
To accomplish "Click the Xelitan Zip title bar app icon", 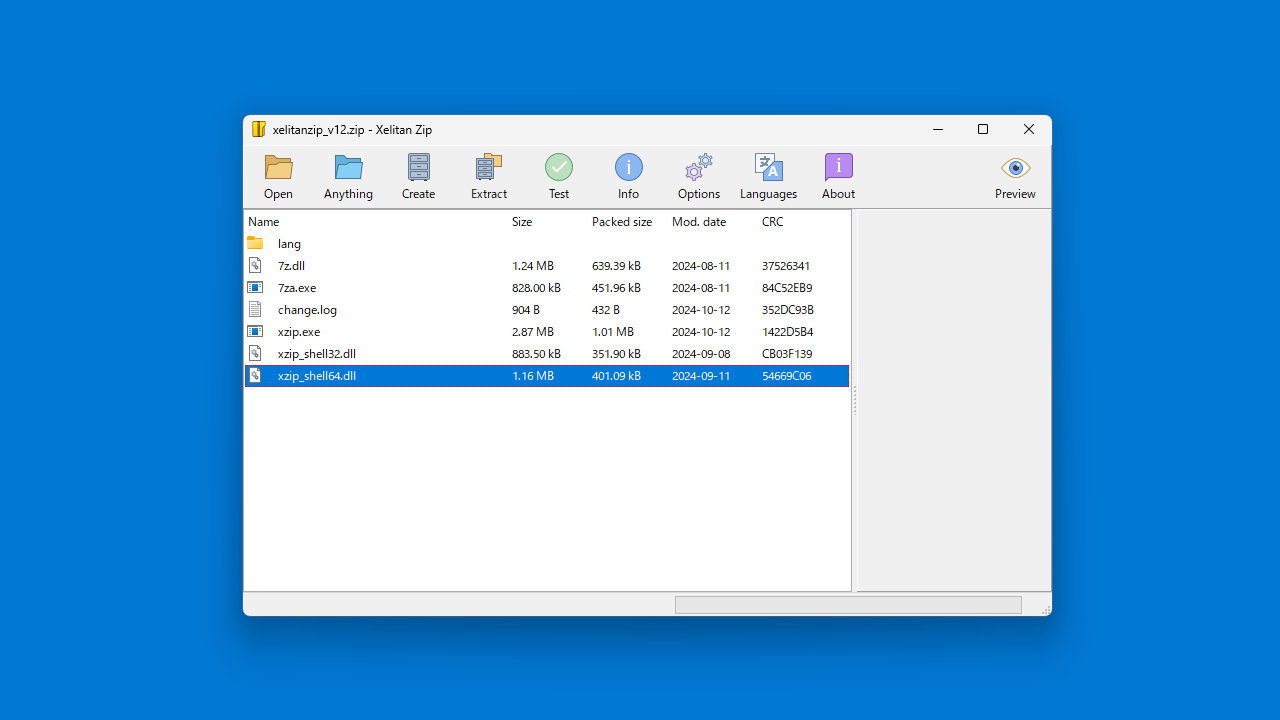I will 259,129.
